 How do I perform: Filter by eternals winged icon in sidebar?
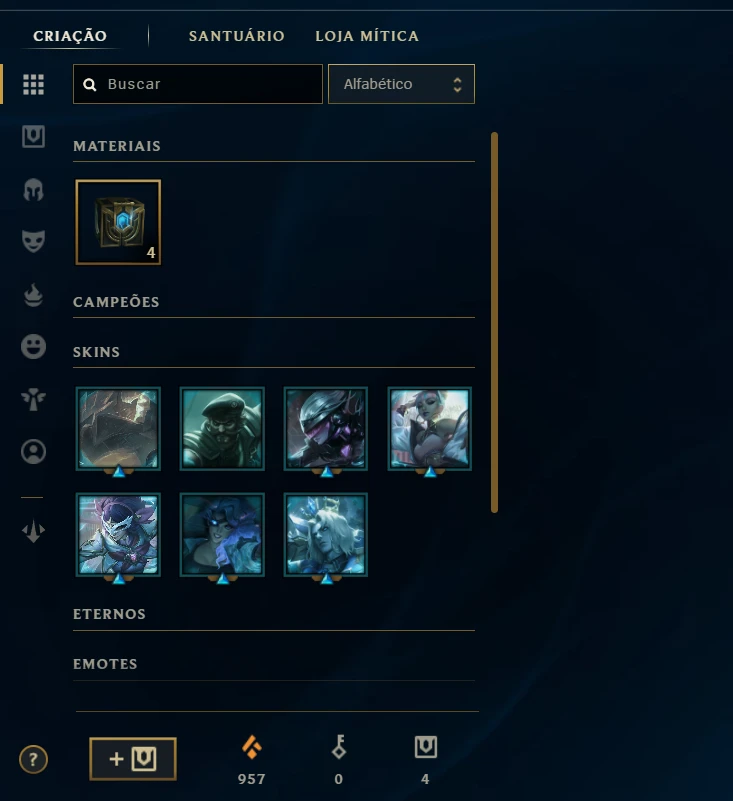pos(33,399)
